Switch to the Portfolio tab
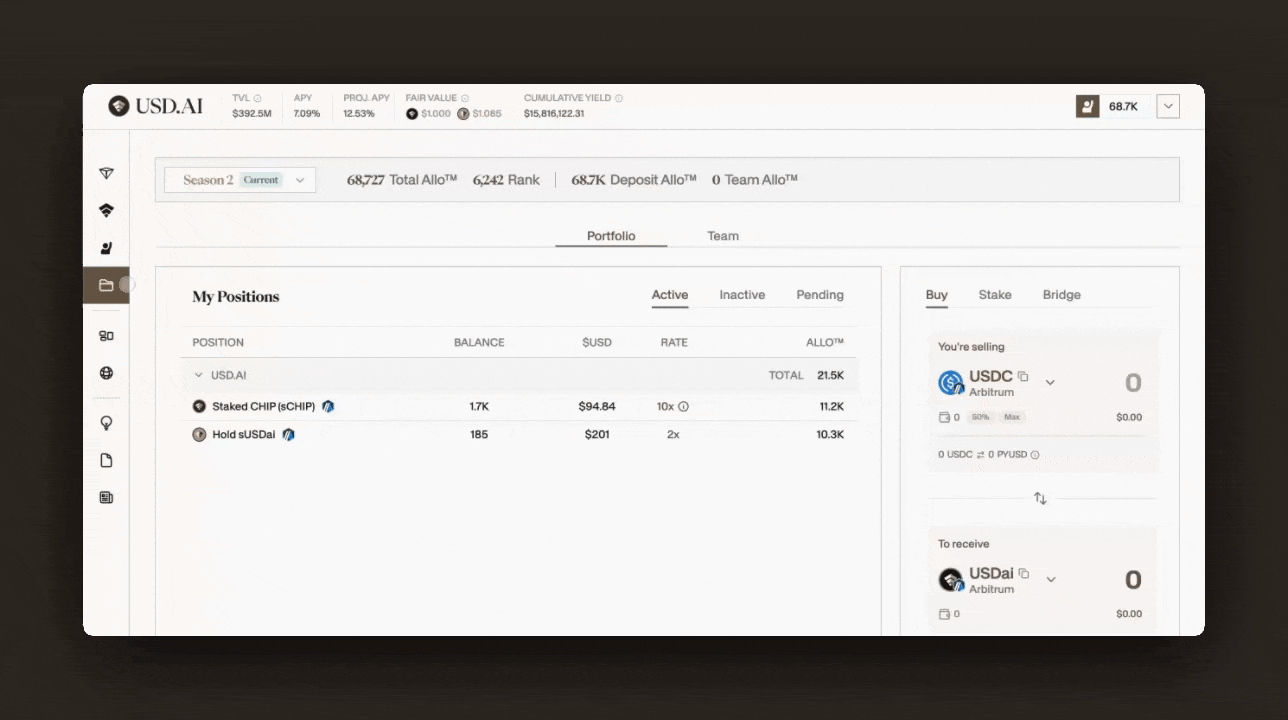Screen dimensions: 1288x720 click(611, 236)
